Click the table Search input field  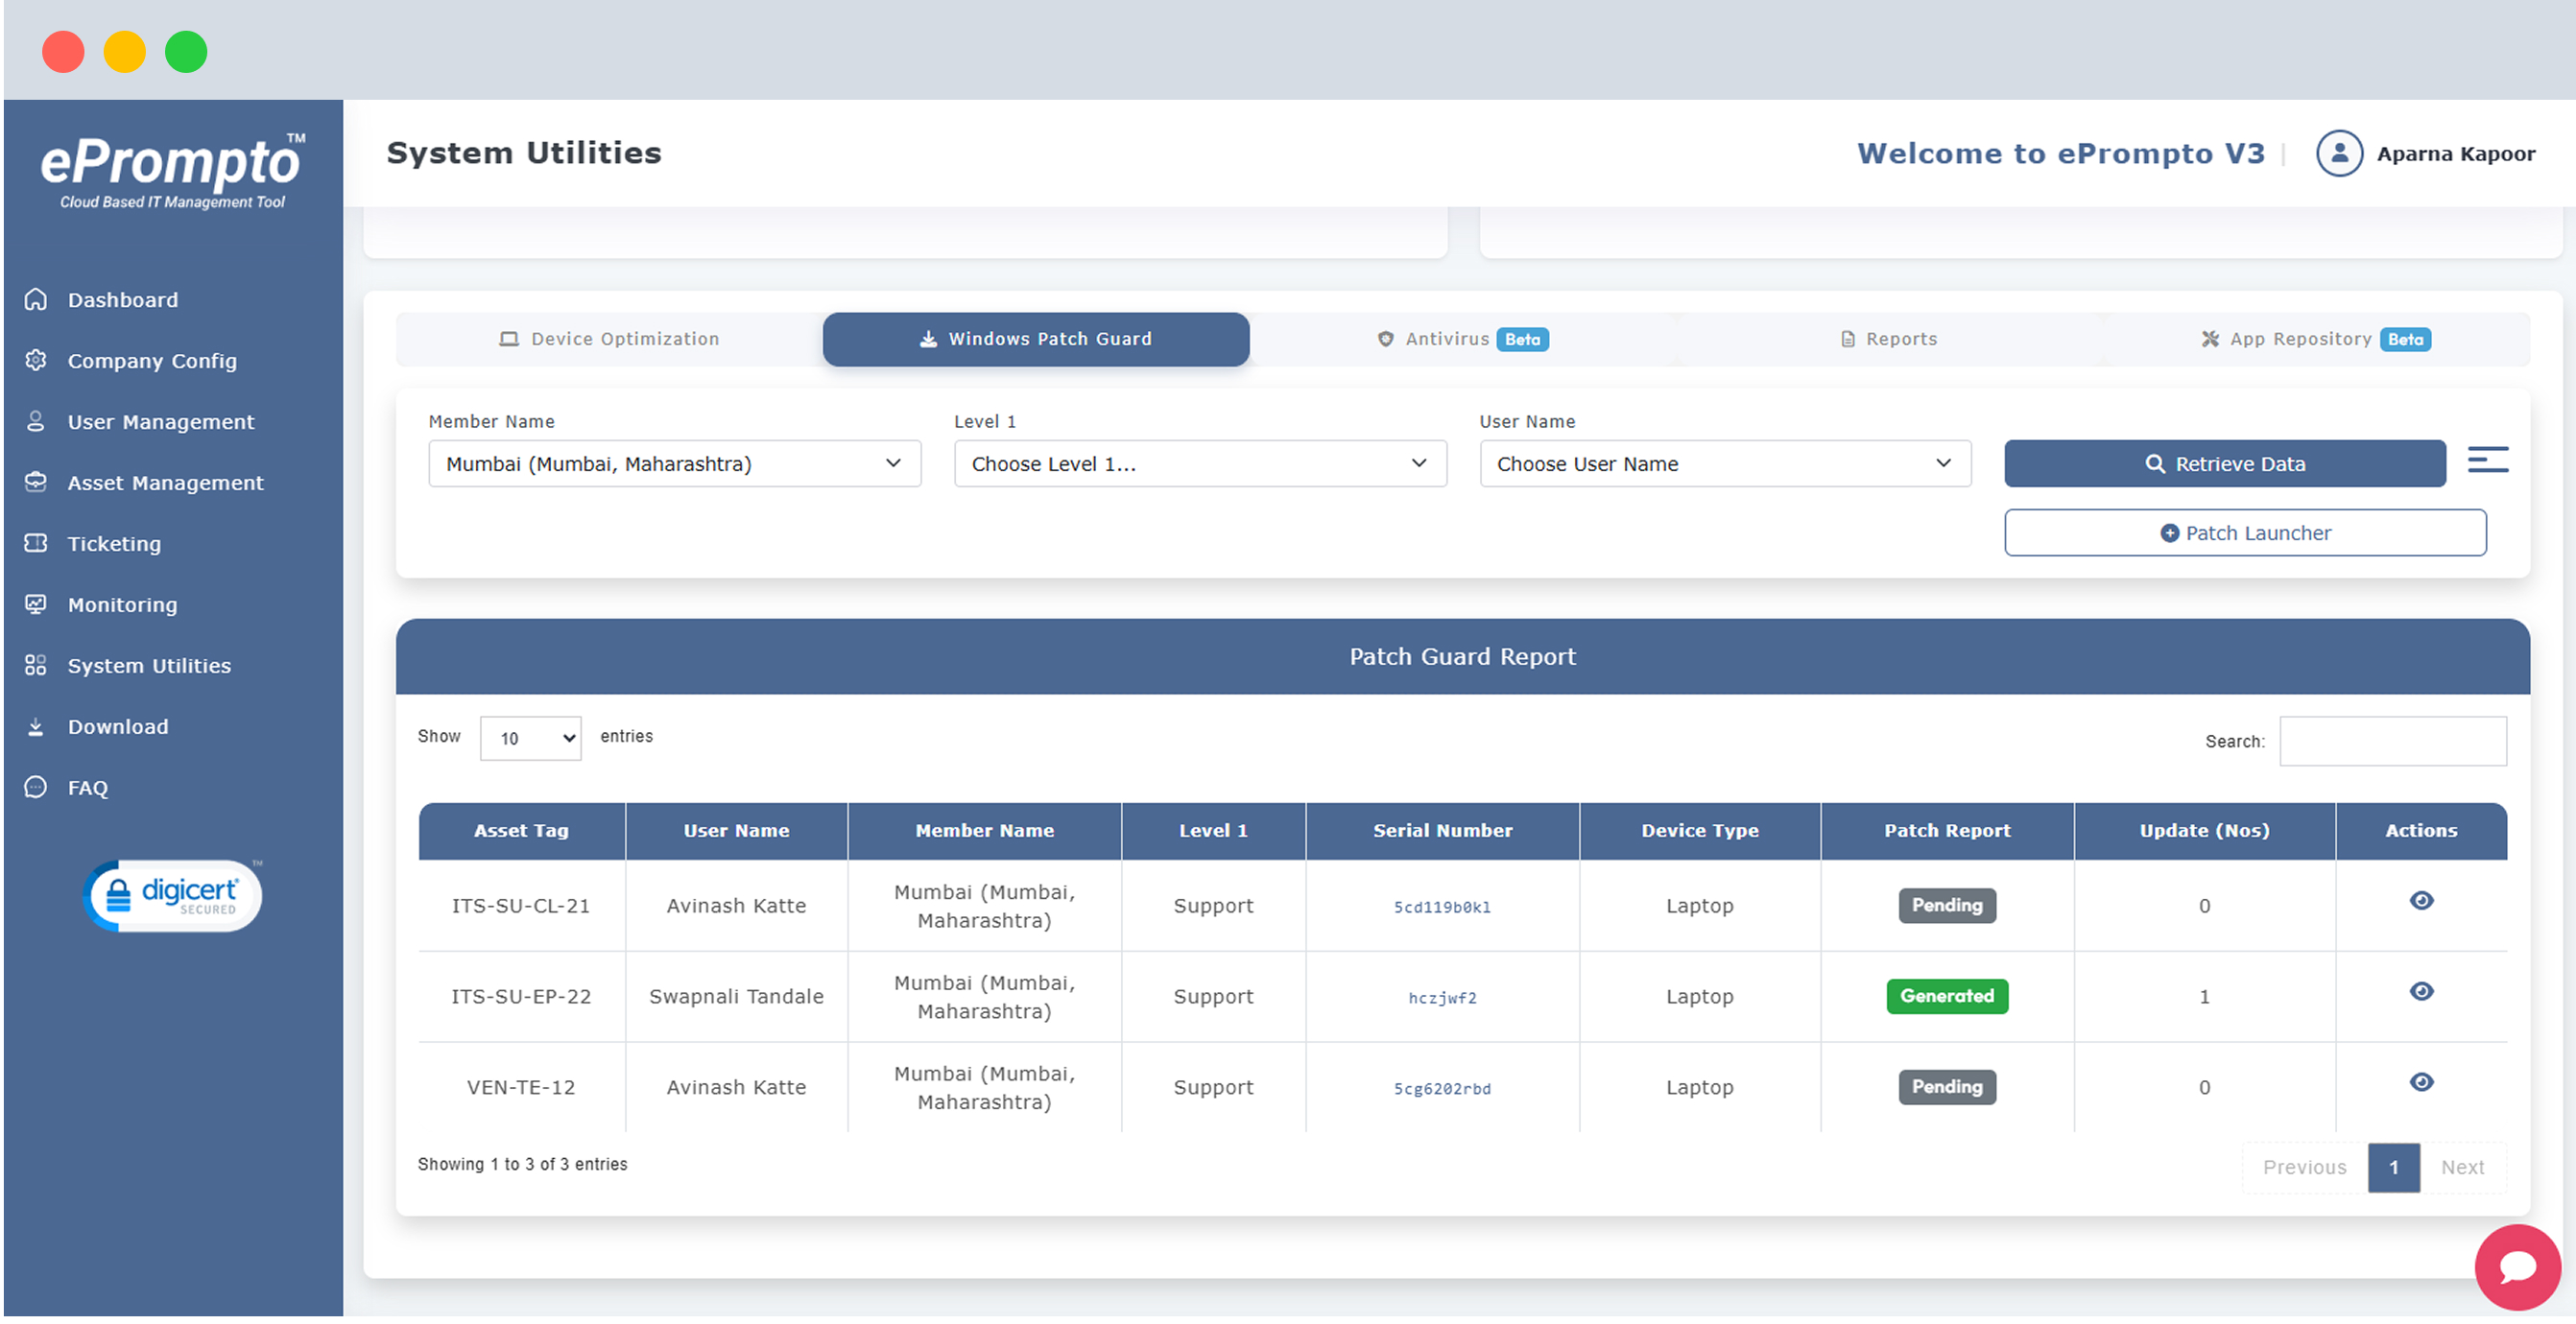tap(2392, 742)
